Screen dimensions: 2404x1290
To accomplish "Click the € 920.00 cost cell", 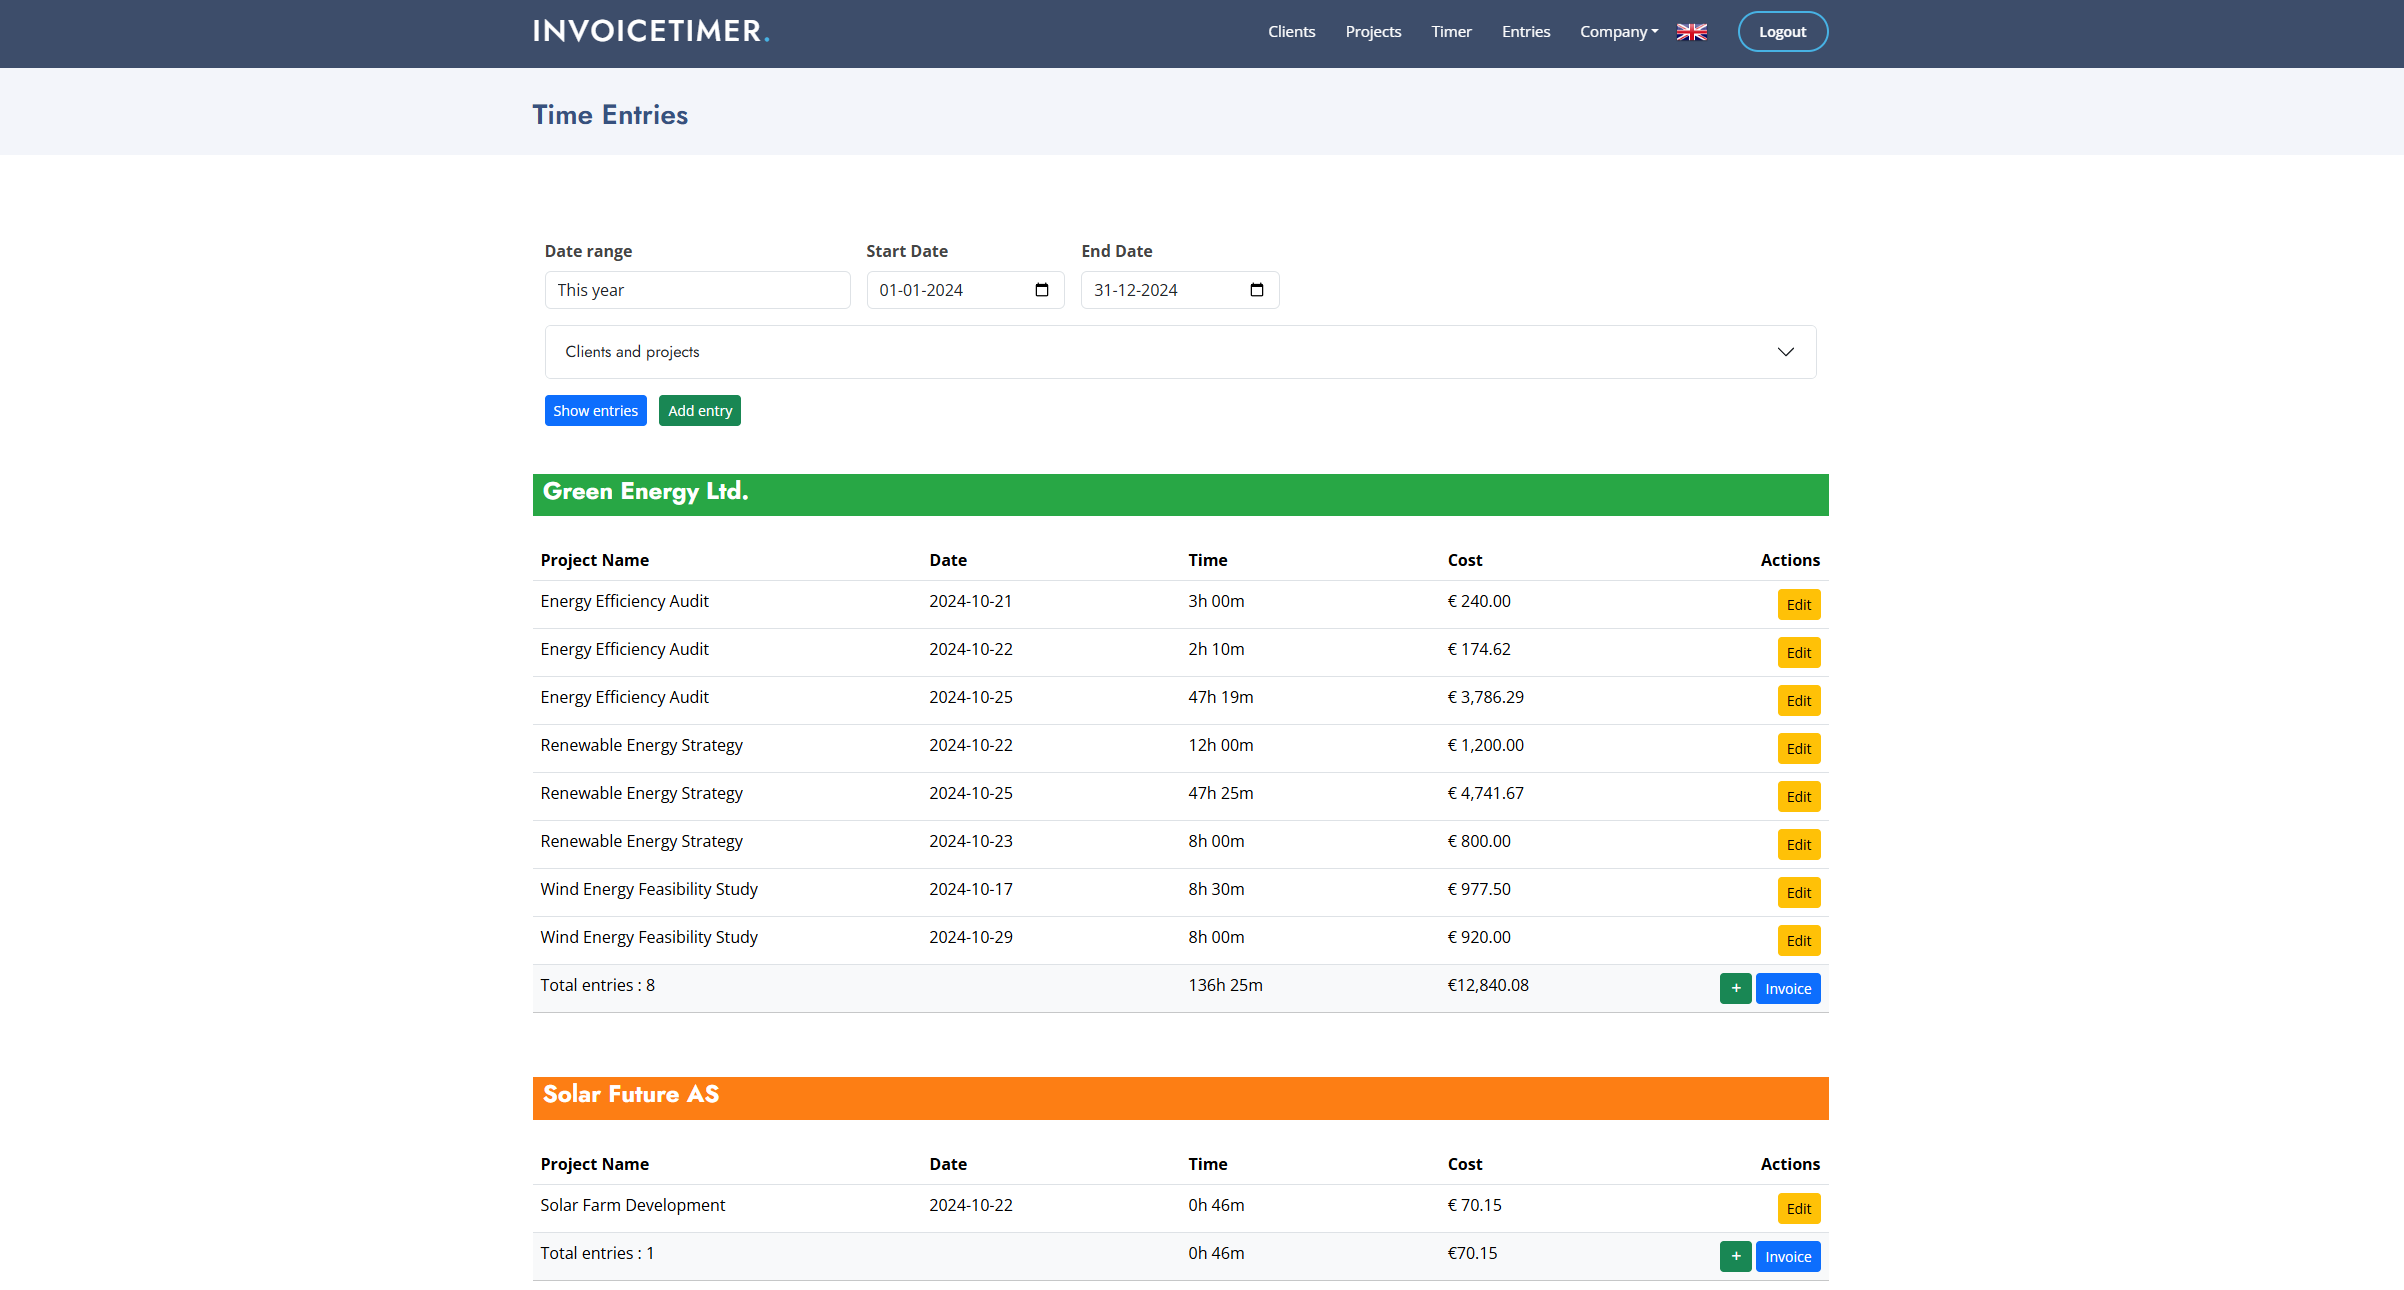I will pyautogui.click(x=1479, y=937).
